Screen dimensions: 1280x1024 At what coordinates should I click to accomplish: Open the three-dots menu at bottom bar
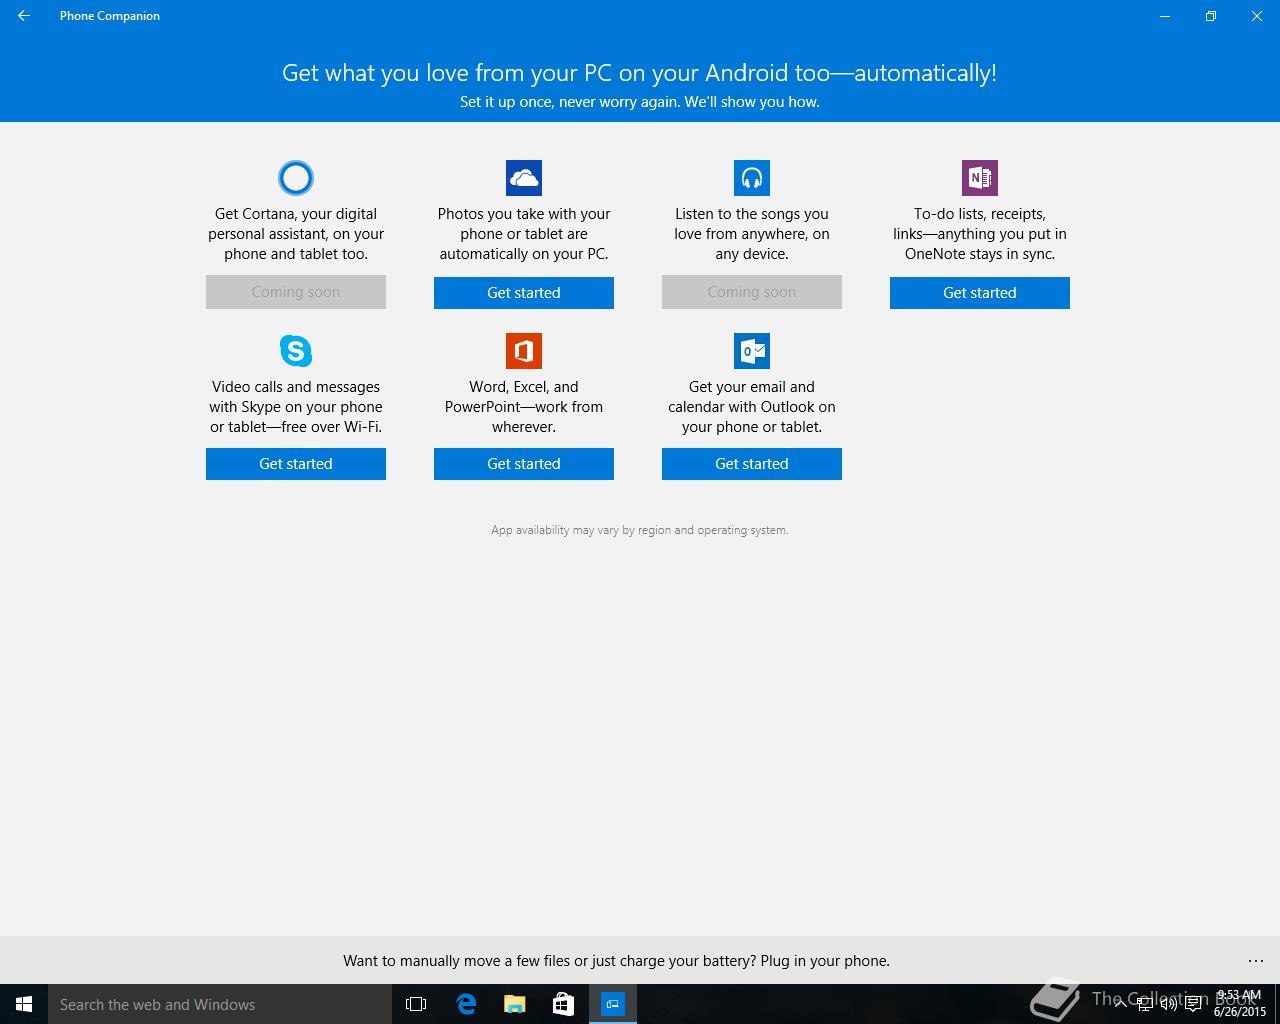click(1256, 961)
